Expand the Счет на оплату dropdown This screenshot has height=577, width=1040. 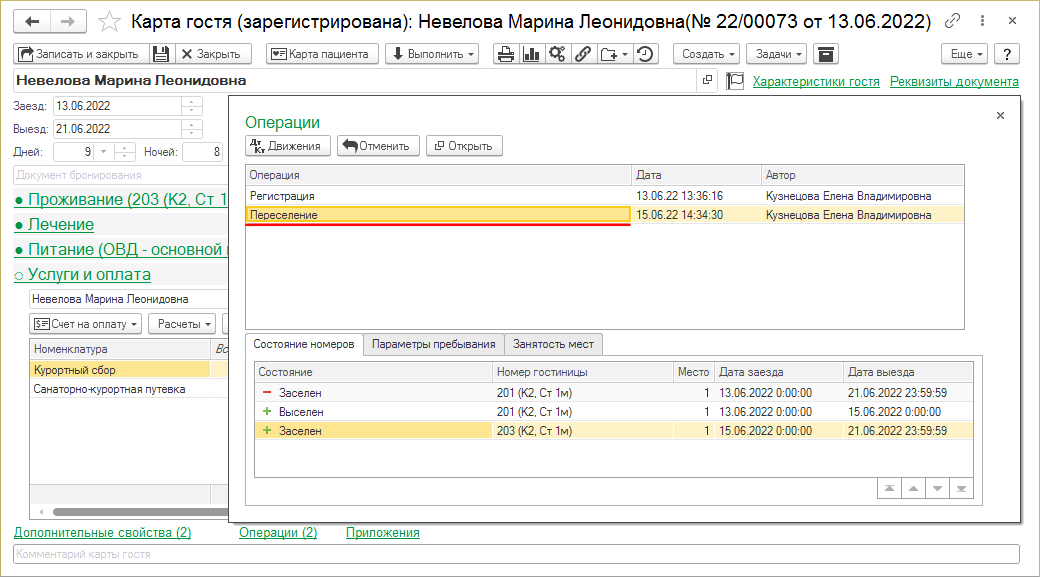tap(85, 323)
